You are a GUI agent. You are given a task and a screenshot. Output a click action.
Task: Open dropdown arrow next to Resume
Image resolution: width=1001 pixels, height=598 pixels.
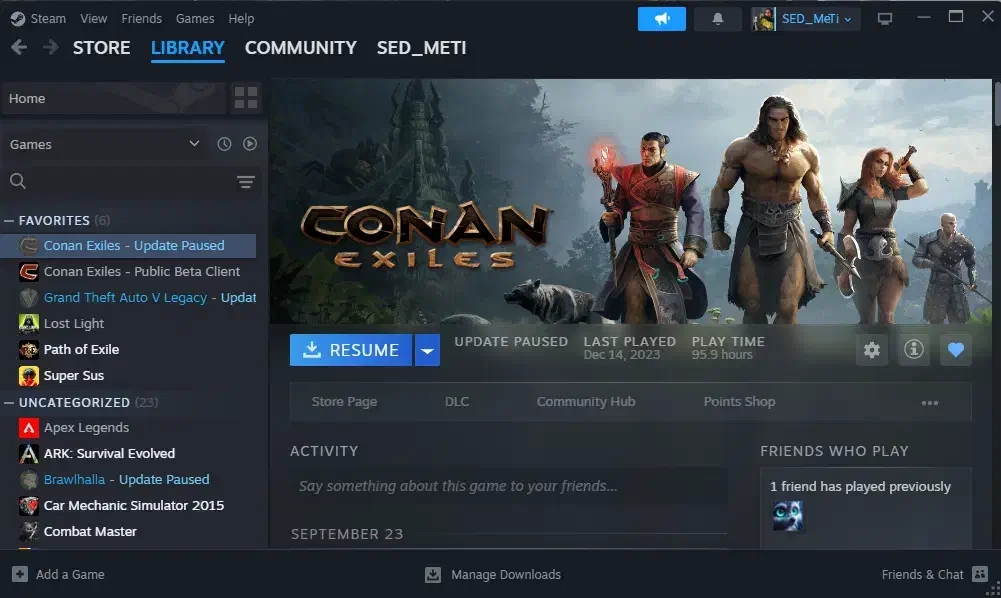click(x=427, y=350)
